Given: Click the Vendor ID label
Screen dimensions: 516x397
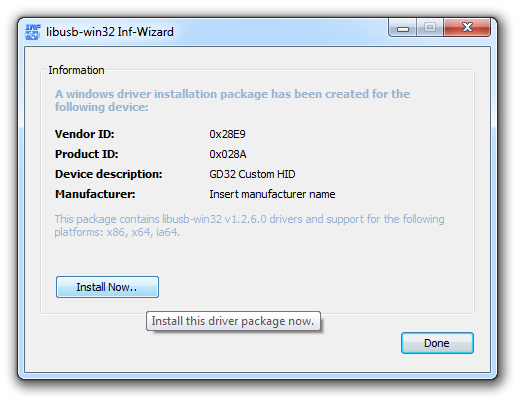Looking at the screenshot, I should pyautogui.click(x=85, y=134).
